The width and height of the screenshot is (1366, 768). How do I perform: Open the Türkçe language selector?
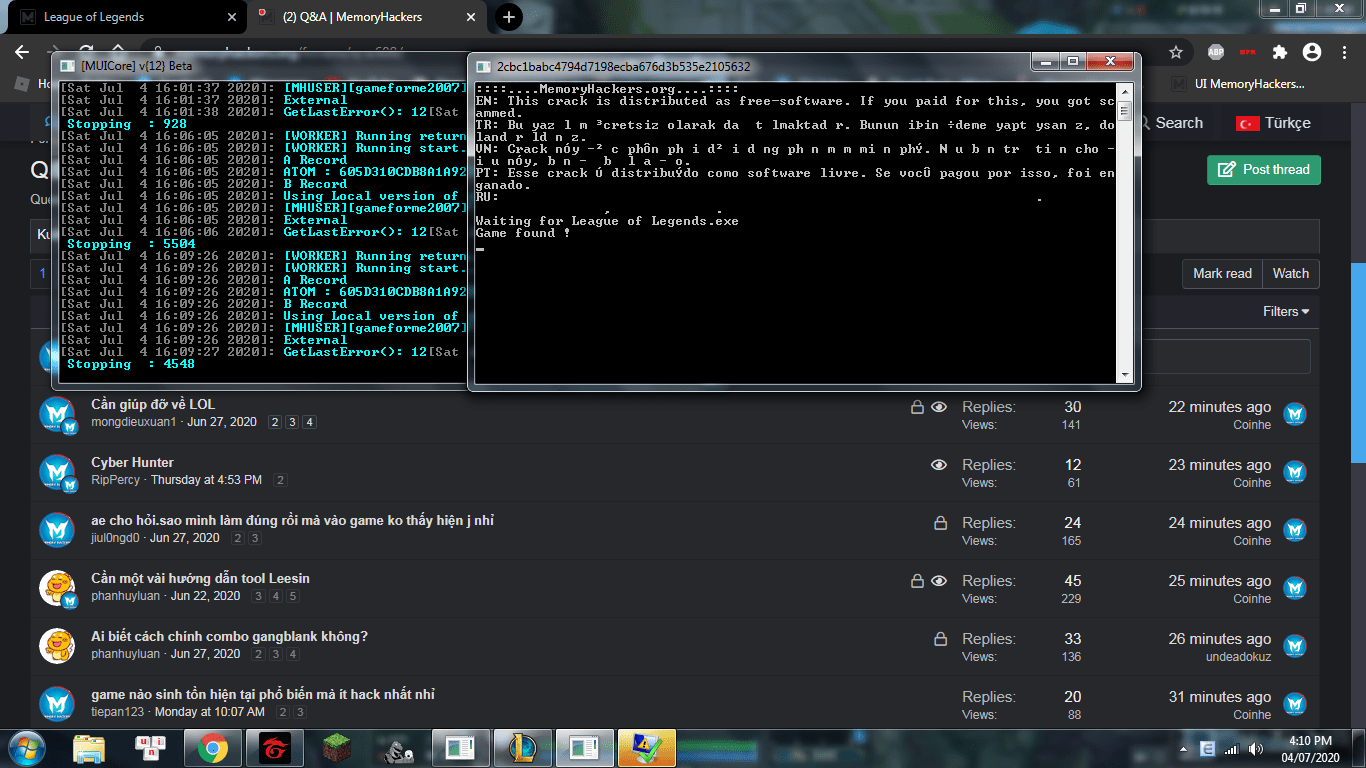pyautogui.click(x=1273, y=123)
